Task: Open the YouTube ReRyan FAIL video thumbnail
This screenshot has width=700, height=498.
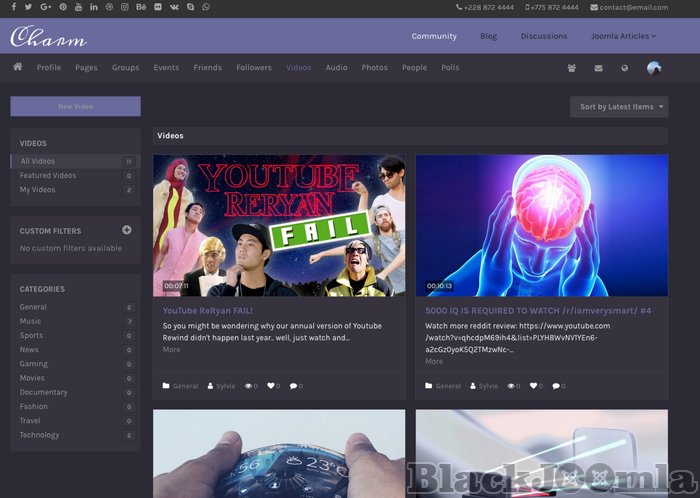Action: click(278, 225)
